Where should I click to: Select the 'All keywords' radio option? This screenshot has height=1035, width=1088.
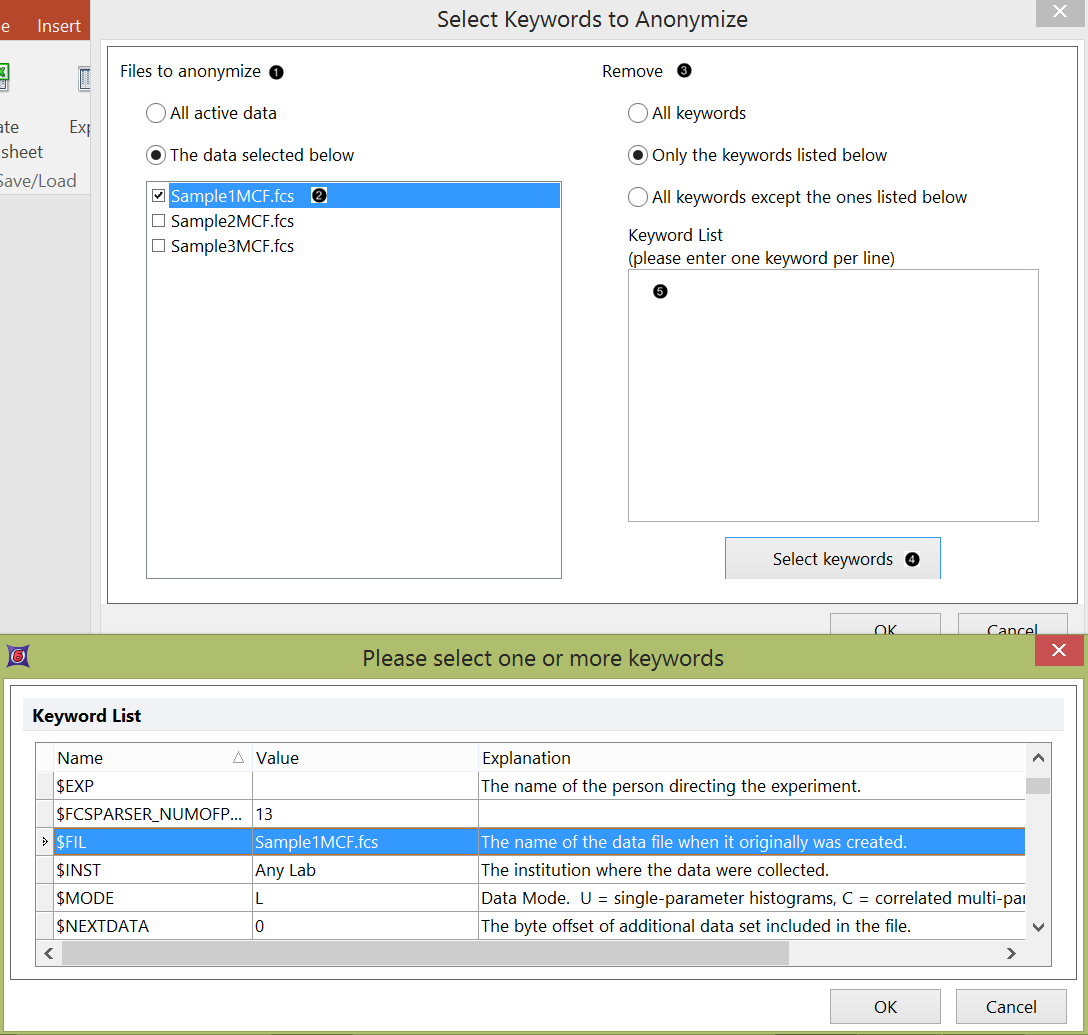(638, 113)
